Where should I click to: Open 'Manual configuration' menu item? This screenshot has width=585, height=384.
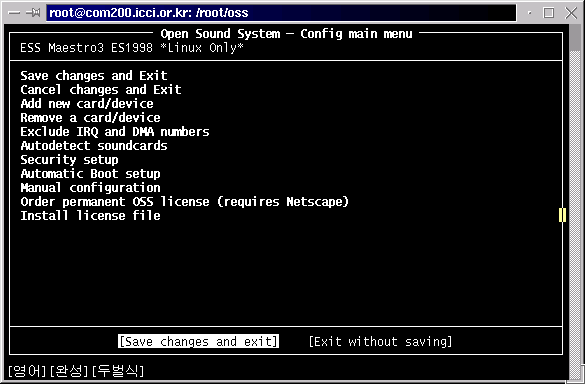coord(90,188)
